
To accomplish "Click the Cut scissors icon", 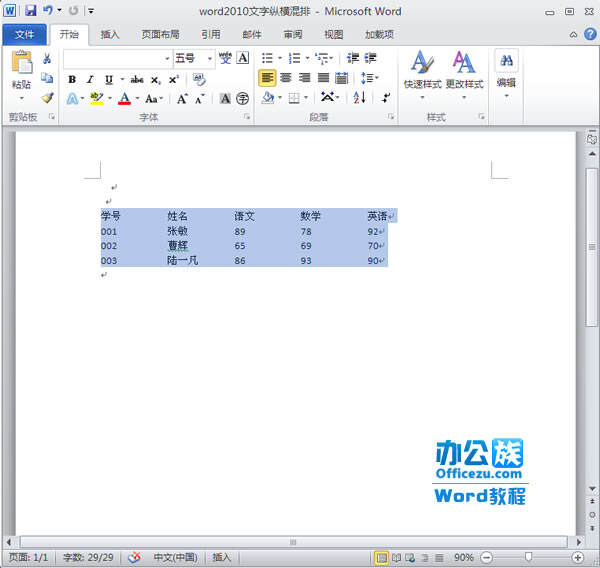I will click(x=47, y=59).
